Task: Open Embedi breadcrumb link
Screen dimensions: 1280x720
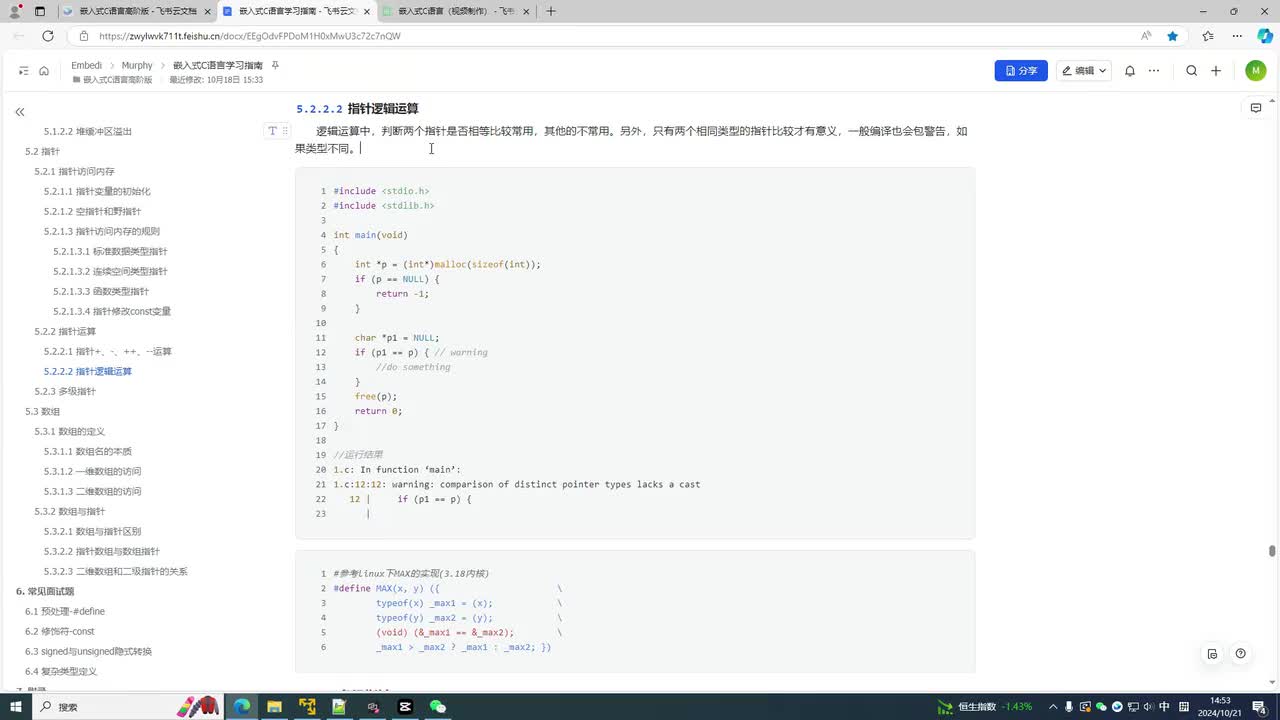Action: pos(87,65)
